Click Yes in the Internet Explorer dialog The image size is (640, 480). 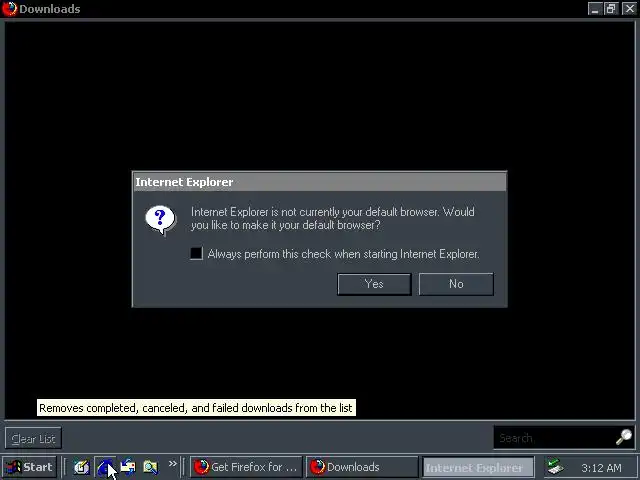pyautogui.click(x=374, y=284)
